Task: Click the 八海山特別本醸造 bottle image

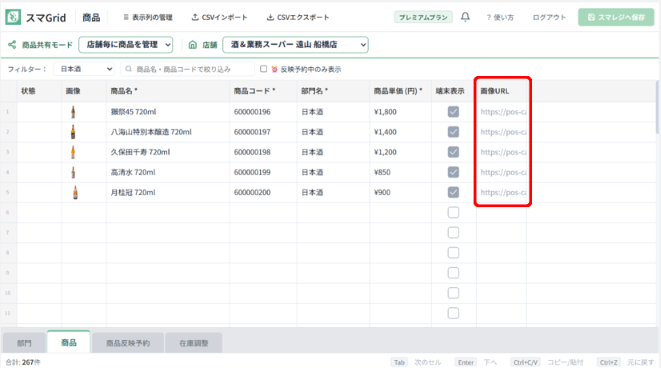Action: click(73, 132)
